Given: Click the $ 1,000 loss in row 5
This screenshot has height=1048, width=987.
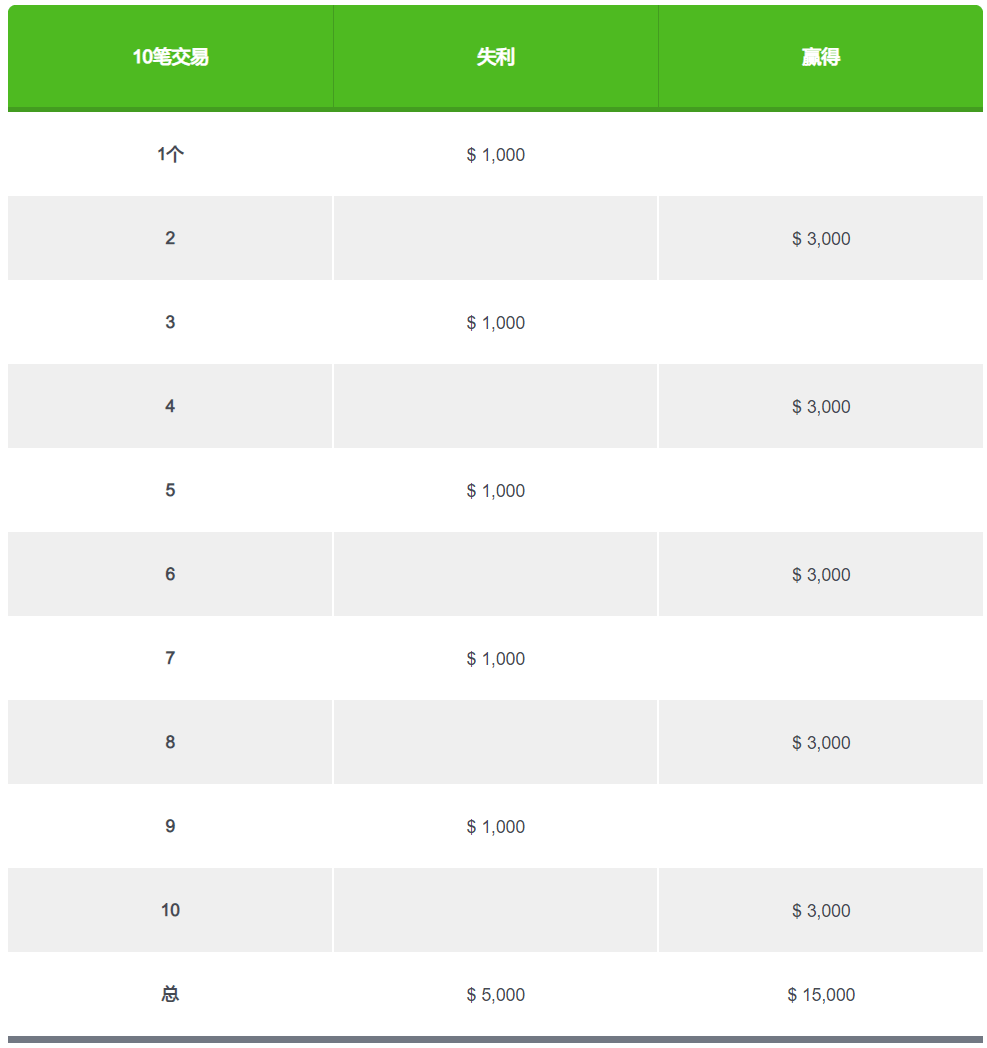Looking at the screenshot, I should (x=495, y=490).
